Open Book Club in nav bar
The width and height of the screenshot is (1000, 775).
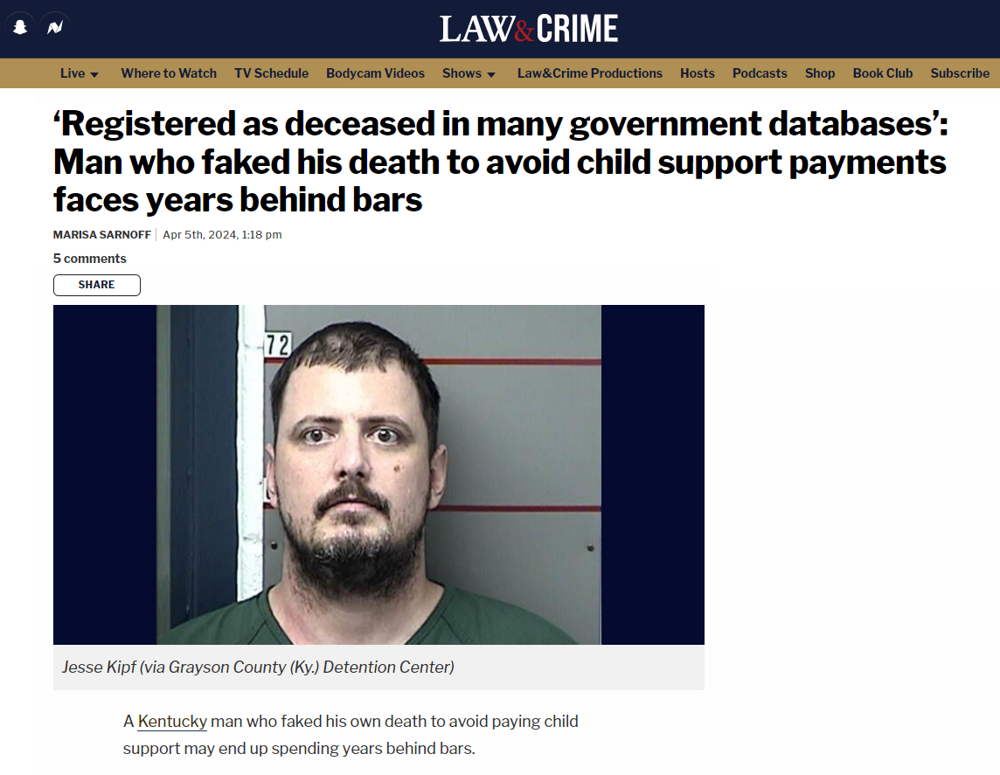point(883,73)
